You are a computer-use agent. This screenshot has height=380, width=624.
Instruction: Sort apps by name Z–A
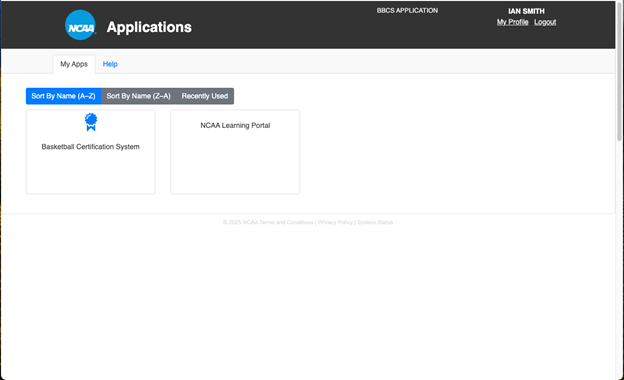pos(138,96)
